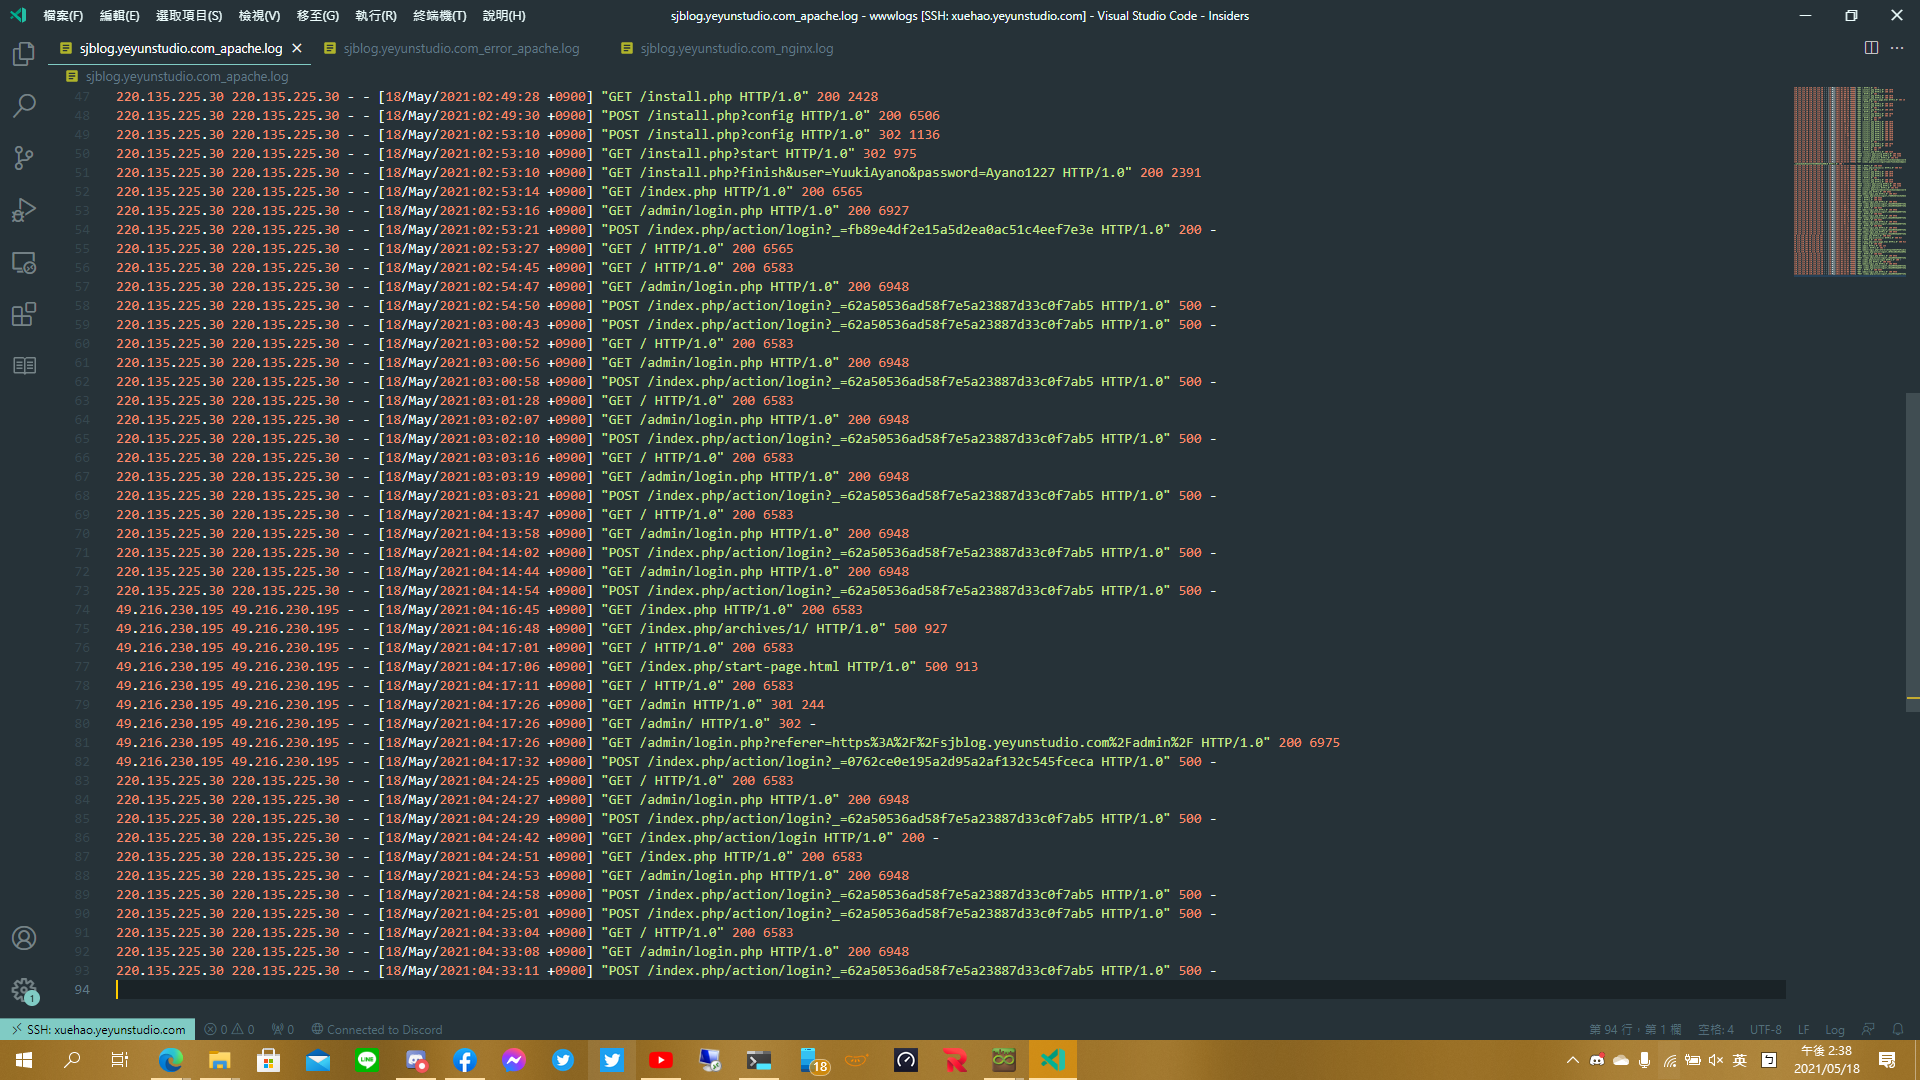1920x1080 pixels.
Task: Open the Remote Explorer view
Action: pyautogui.click(x=24, y=262)
